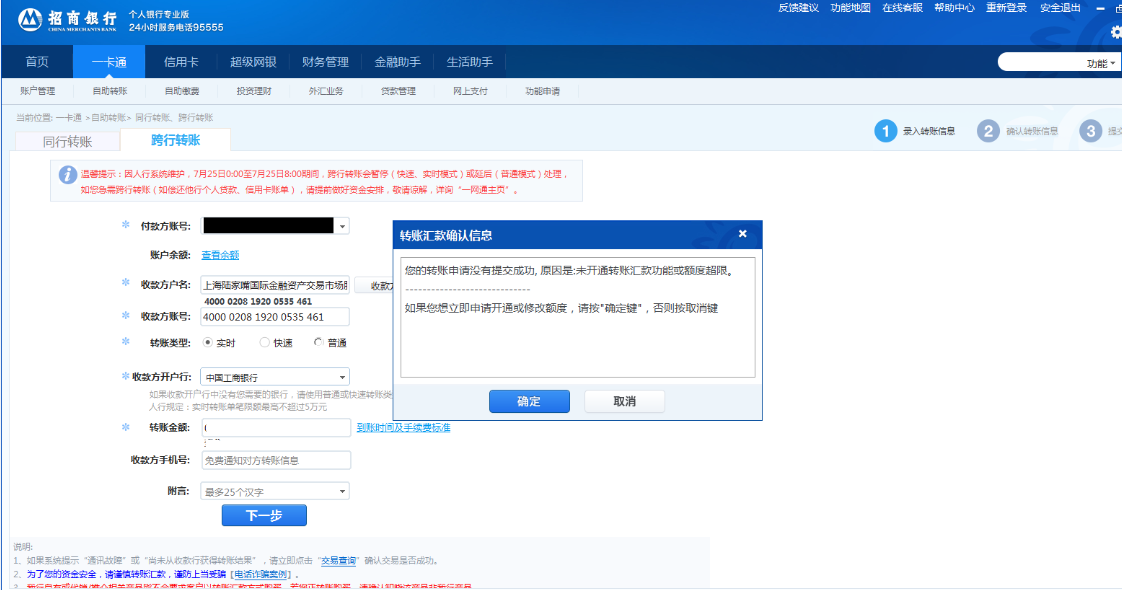Click the 查看余额 link
1122x590 pixels.
220,255
